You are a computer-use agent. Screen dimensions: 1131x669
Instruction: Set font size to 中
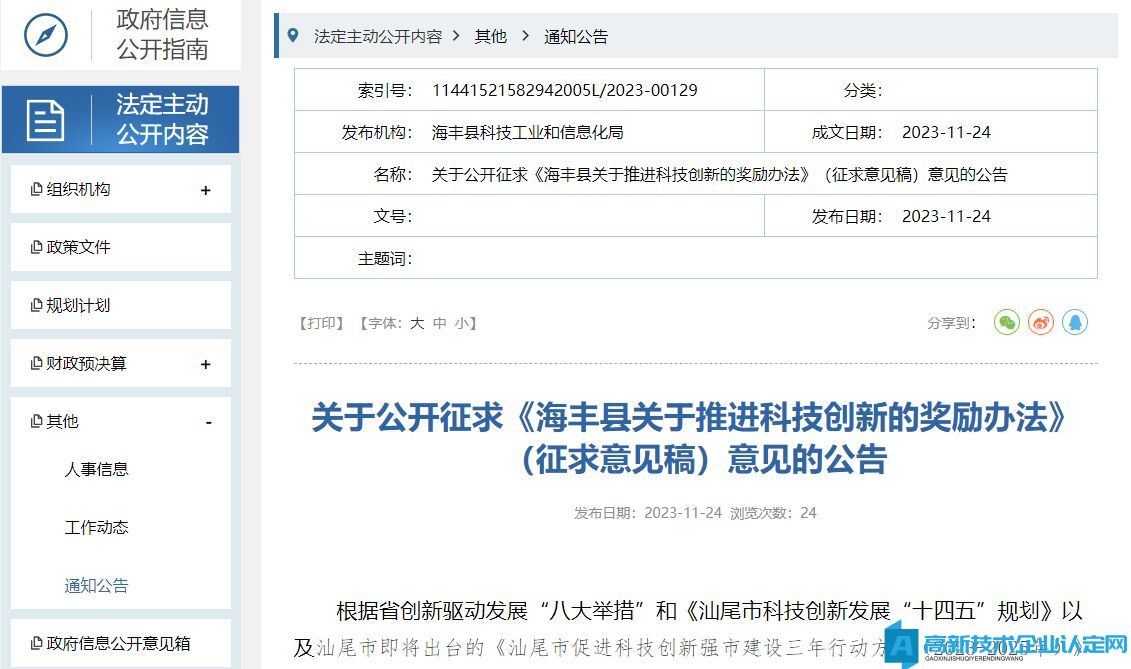click(439, 323)
